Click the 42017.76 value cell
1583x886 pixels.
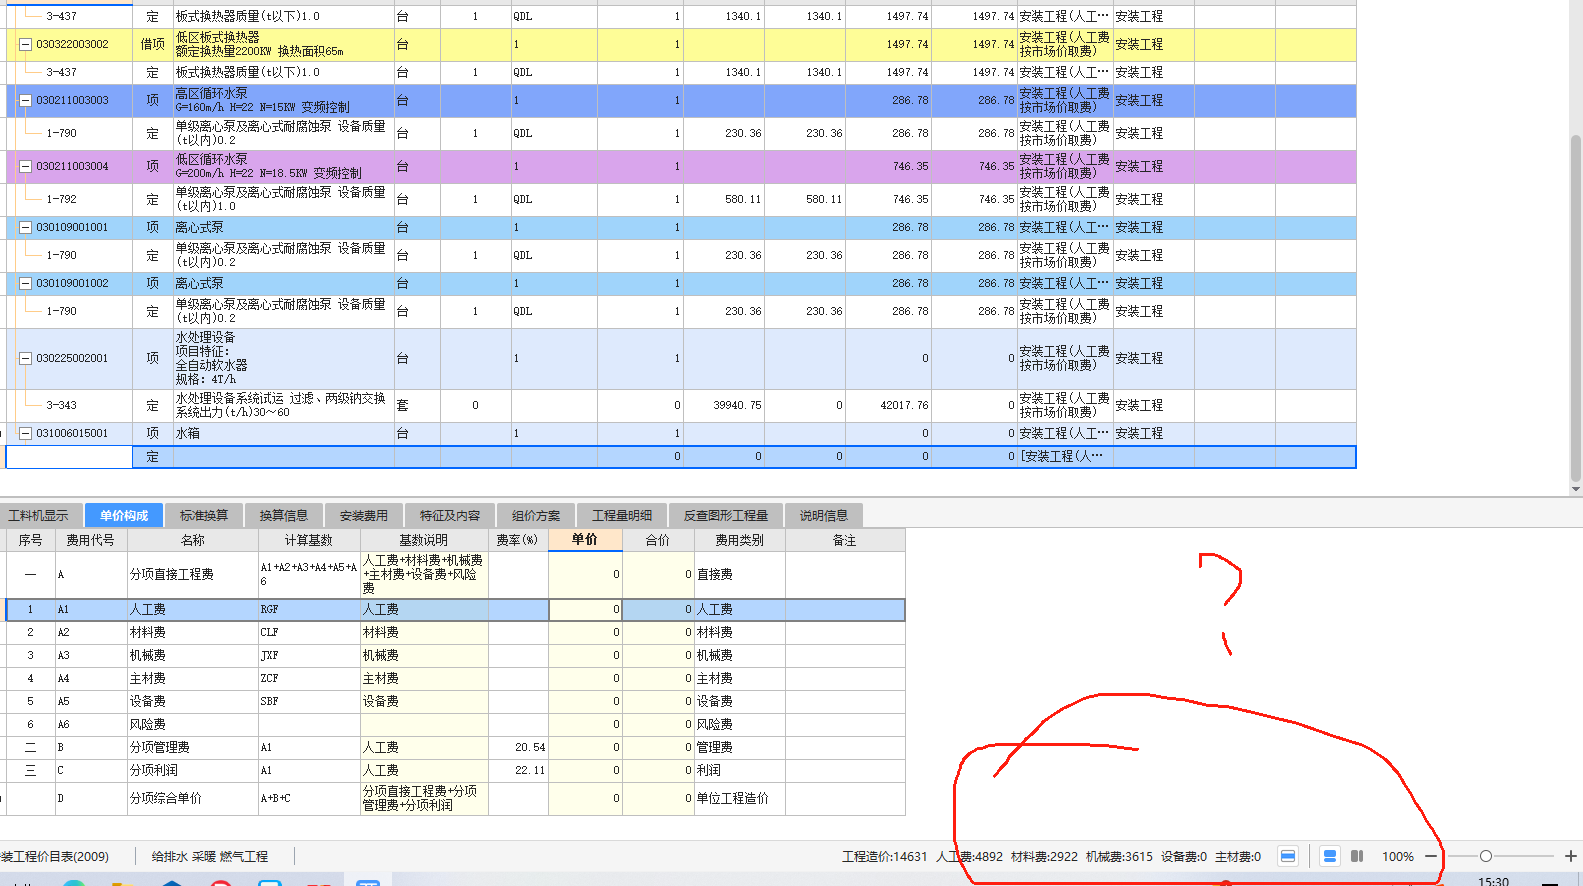(889, 405)
